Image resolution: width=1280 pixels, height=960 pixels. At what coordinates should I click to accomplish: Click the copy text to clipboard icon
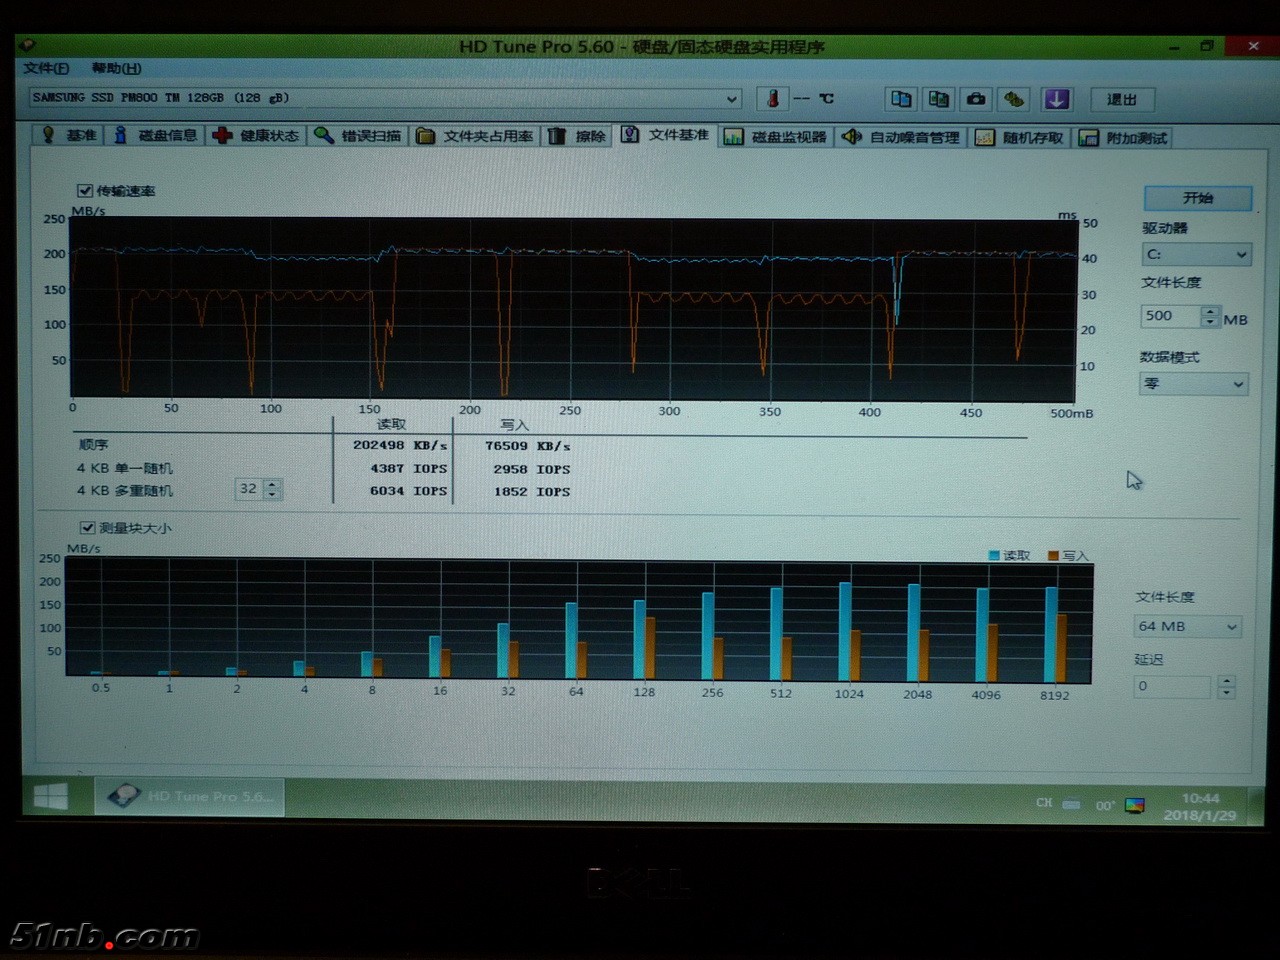pos(901,99)
